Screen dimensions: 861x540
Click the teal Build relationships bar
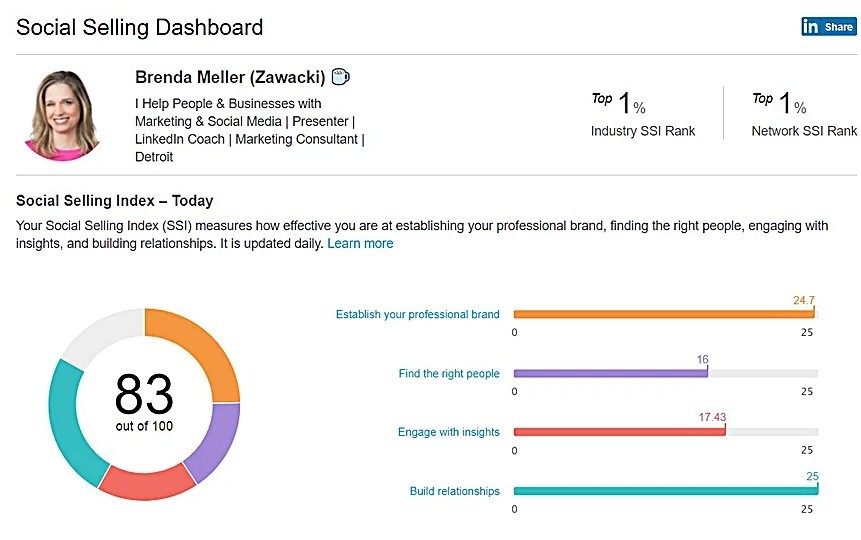pos(666,491)
